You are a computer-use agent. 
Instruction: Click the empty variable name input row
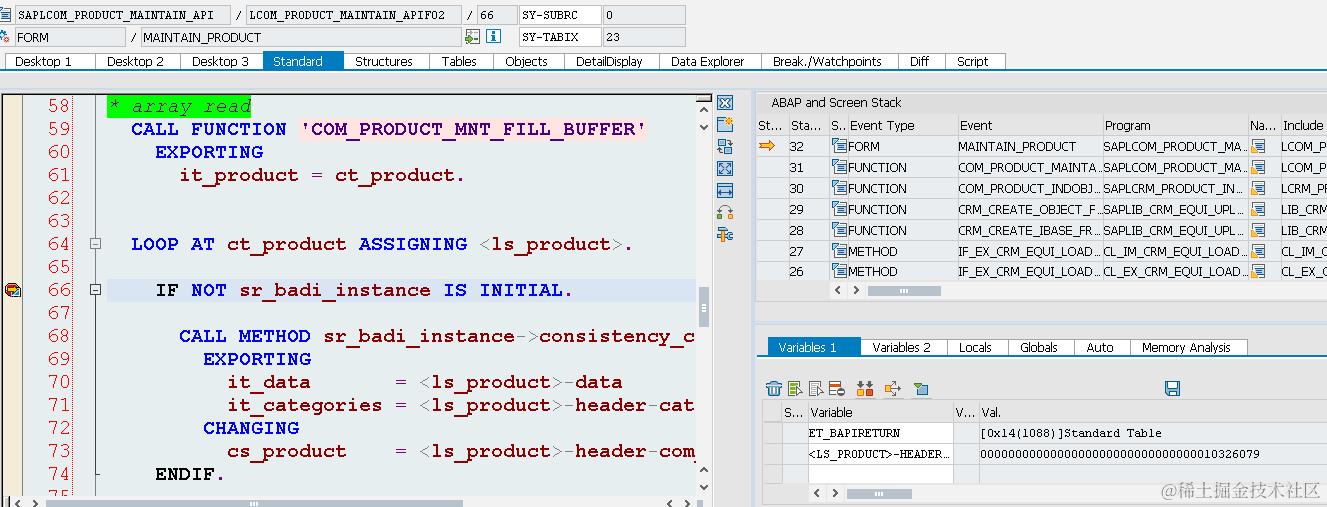tap(880, 473)
